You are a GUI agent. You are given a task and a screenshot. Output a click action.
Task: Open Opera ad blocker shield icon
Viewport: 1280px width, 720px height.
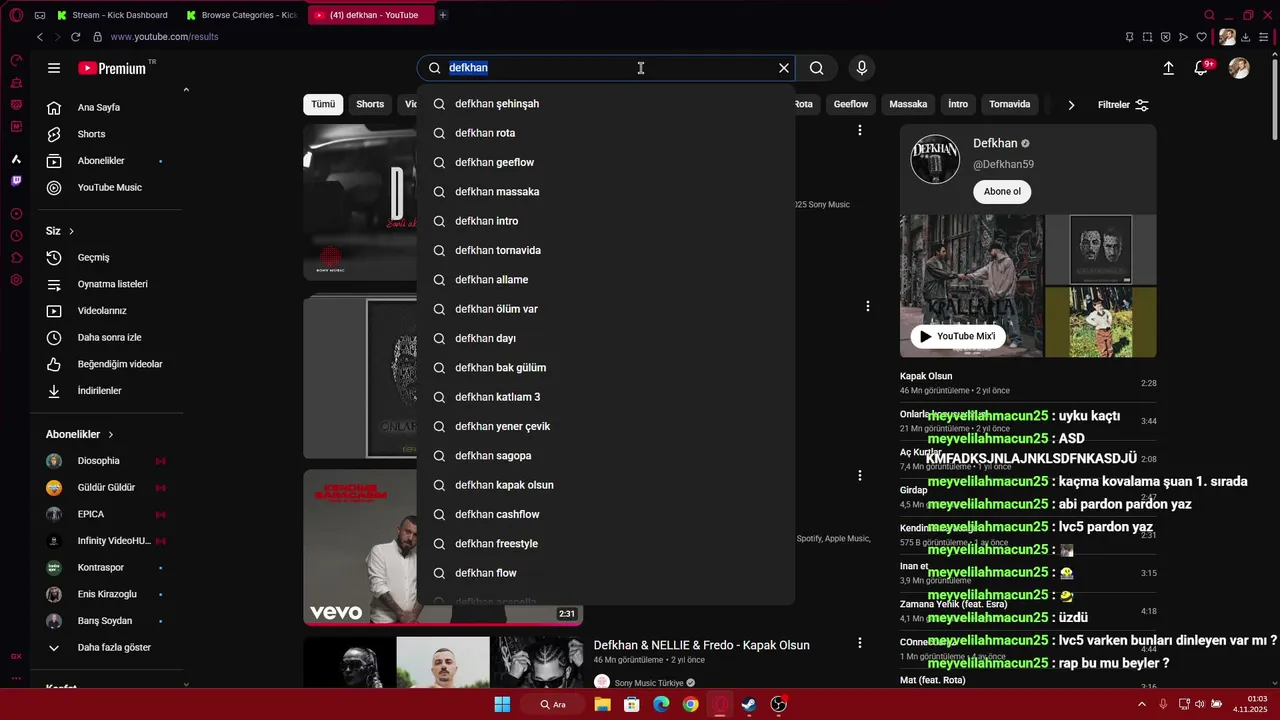1166,37
